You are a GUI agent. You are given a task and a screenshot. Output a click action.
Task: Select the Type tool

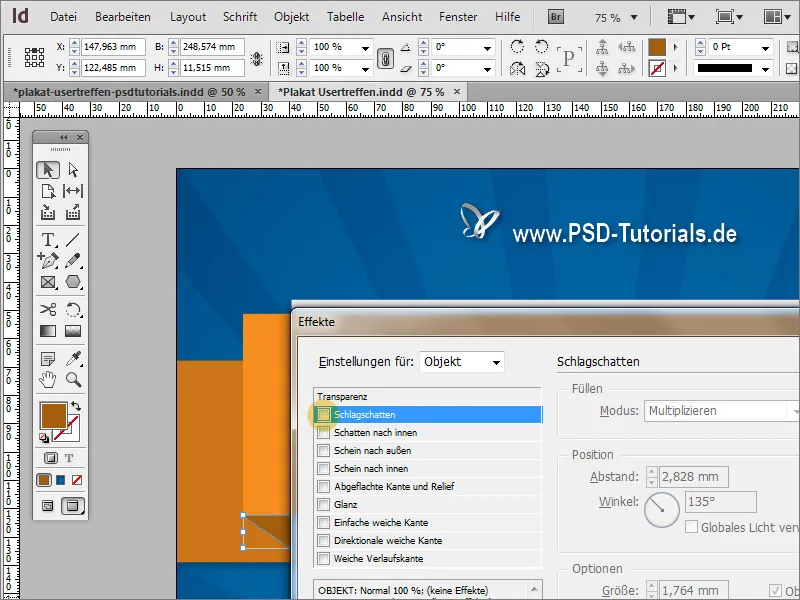(48, 239)
